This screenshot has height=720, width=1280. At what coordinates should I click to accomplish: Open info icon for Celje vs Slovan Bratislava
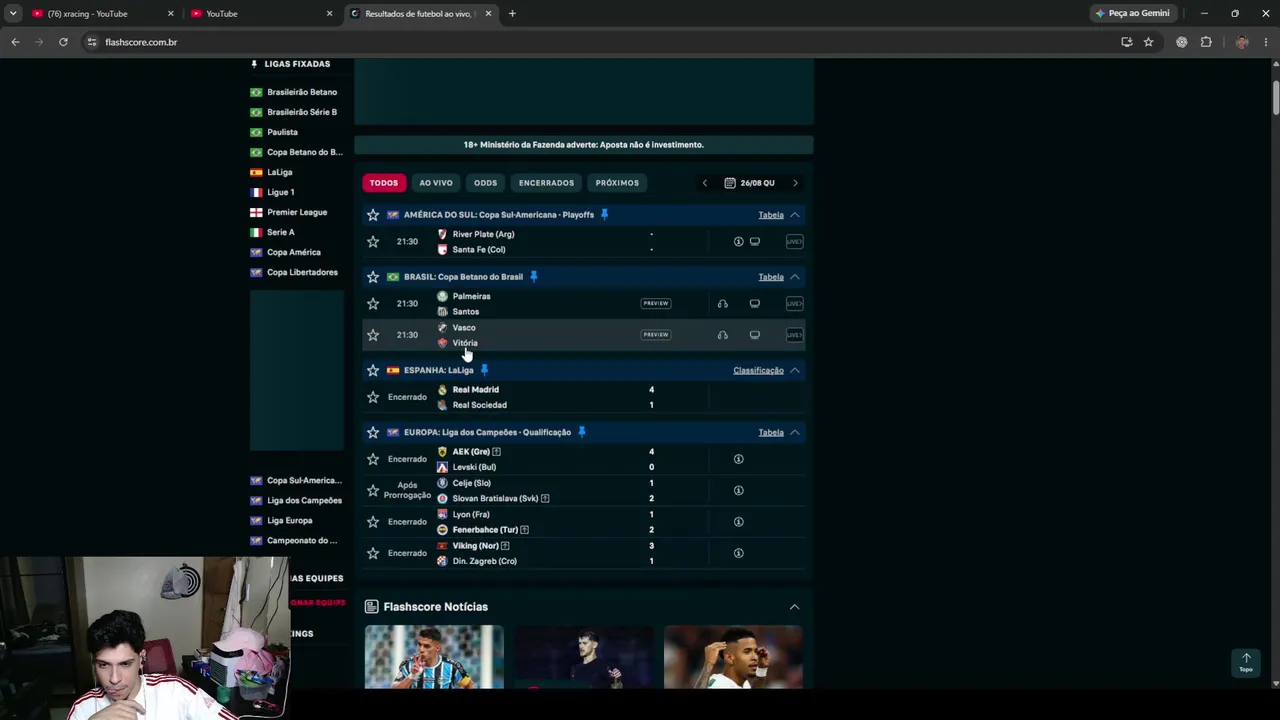click(x=738, y=490)
